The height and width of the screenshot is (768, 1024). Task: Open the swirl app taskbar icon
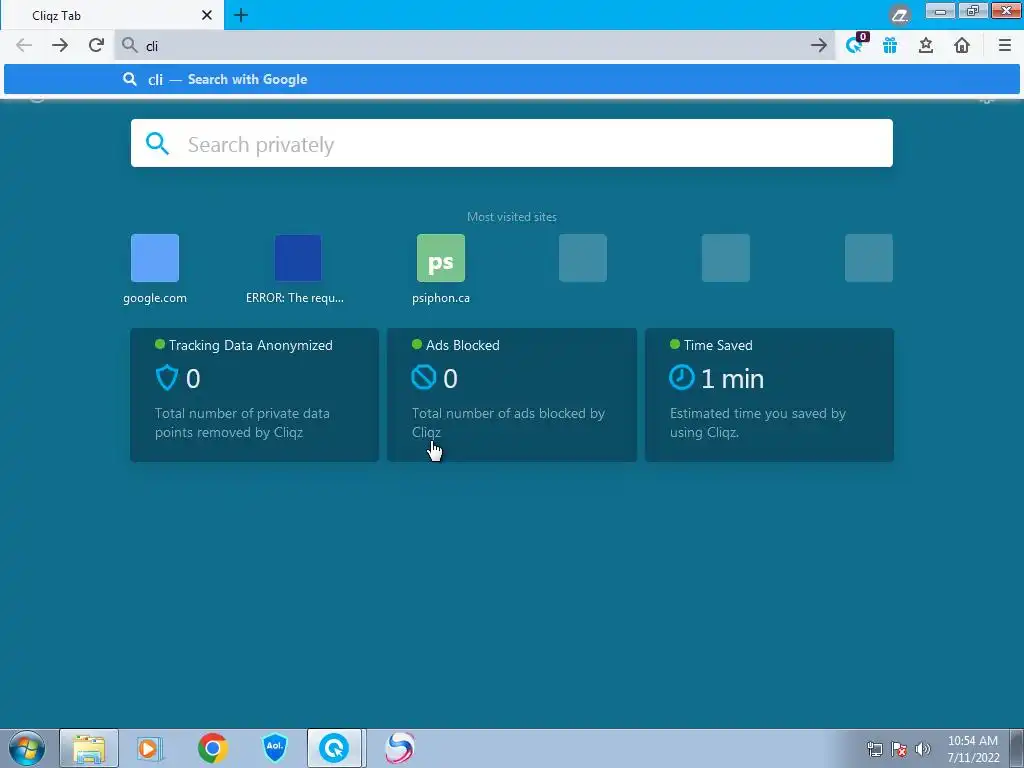click(399, 748)
